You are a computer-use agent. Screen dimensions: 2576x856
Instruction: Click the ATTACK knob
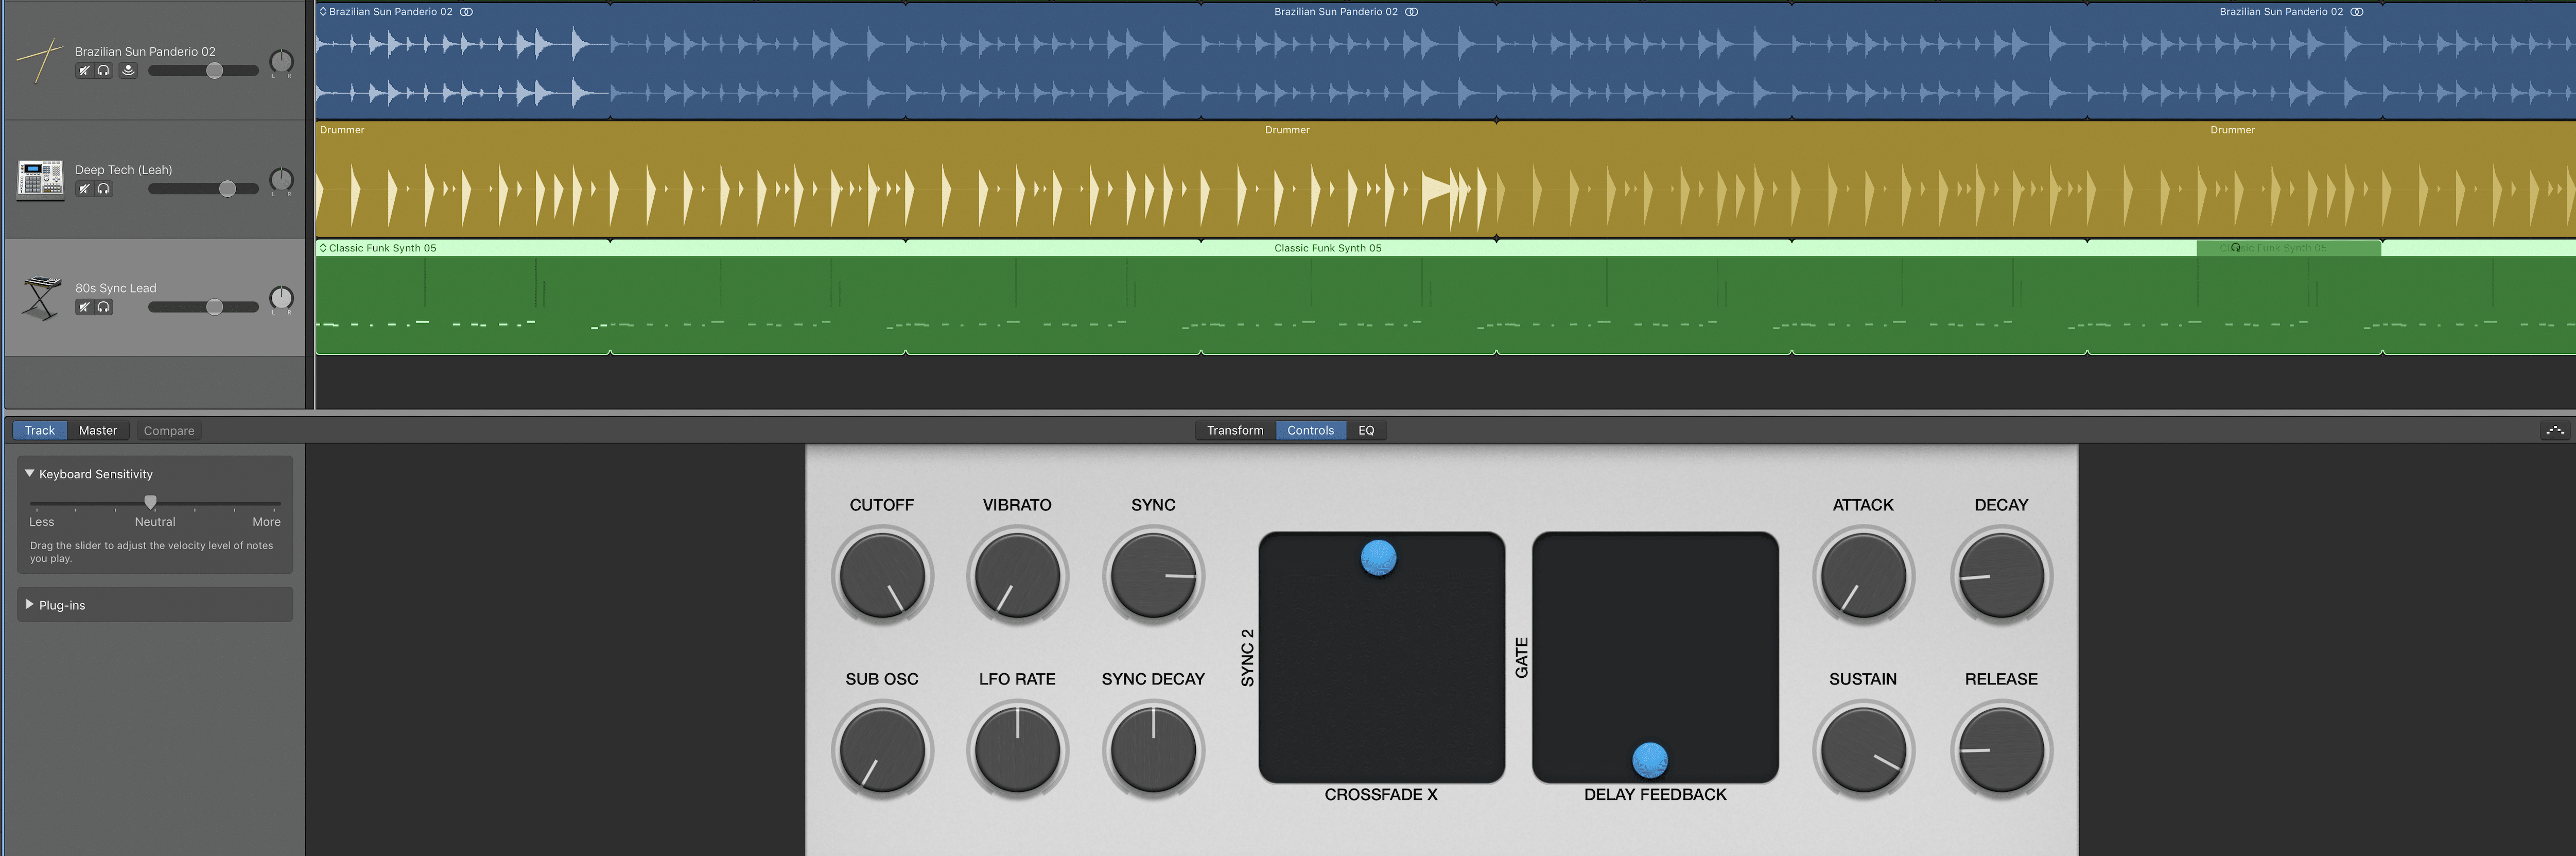(1863, 576)
